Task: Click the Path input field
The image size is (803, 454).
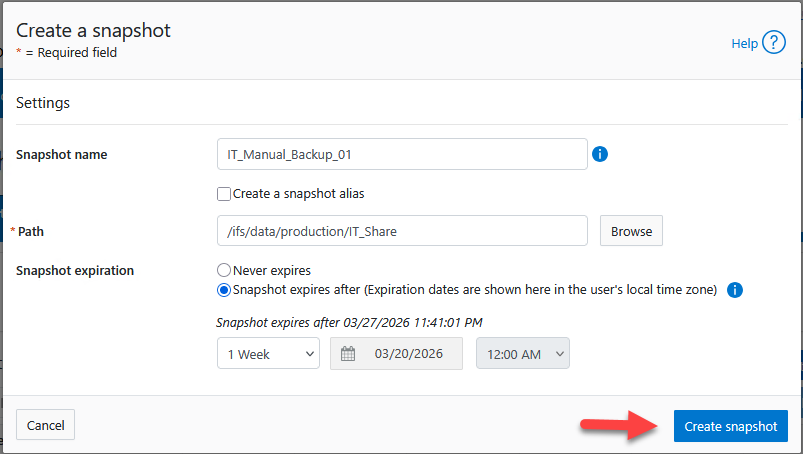Action: pyautogui.click(x=402, y=231)
